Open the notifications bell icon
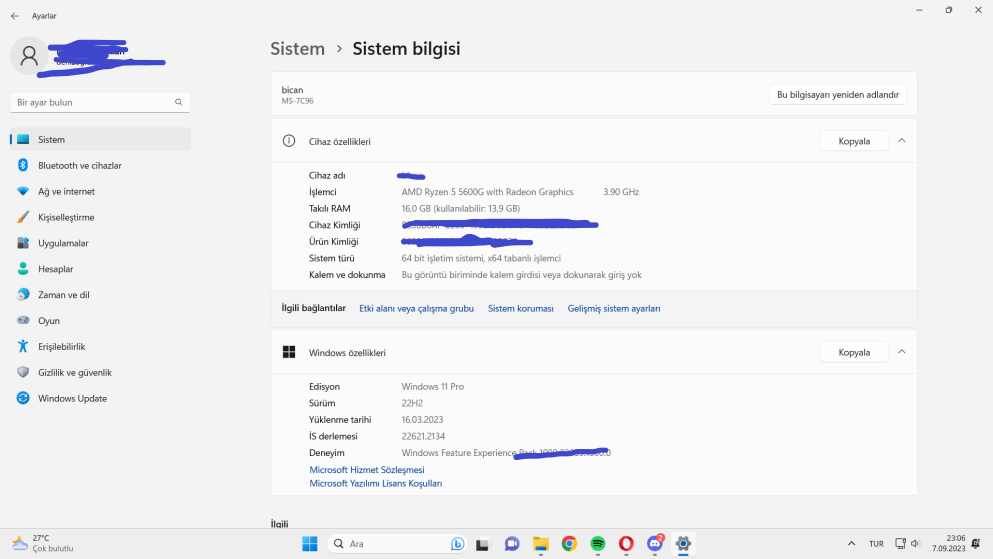 pos(976,544)
